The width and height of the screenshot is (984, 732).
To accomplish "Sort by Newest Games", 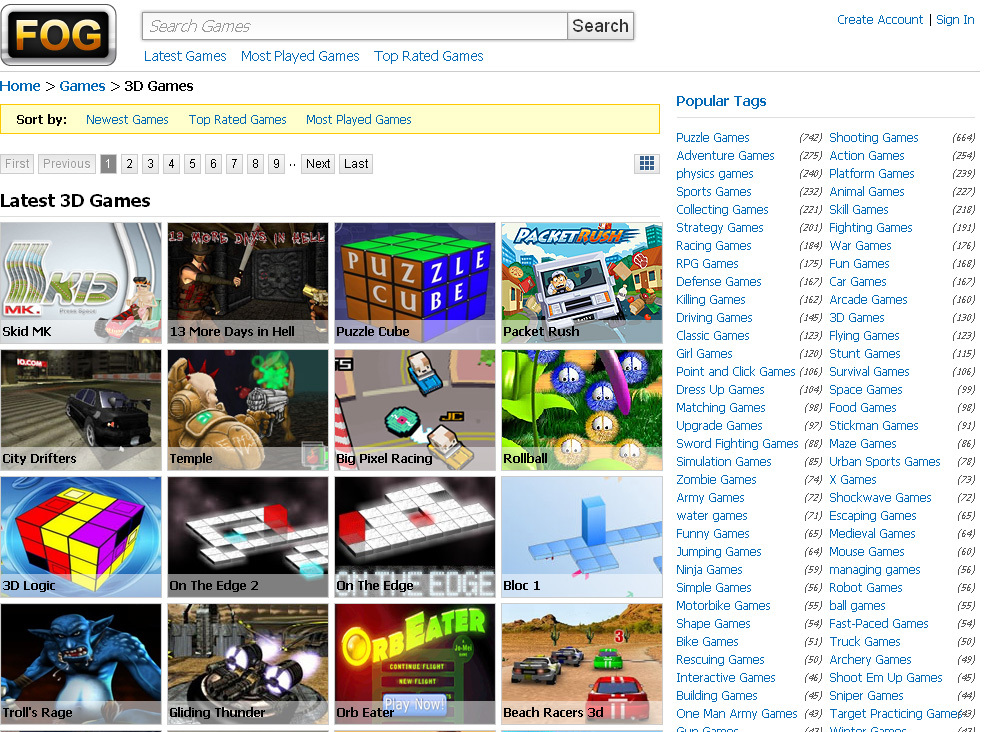I will (127, 120).
